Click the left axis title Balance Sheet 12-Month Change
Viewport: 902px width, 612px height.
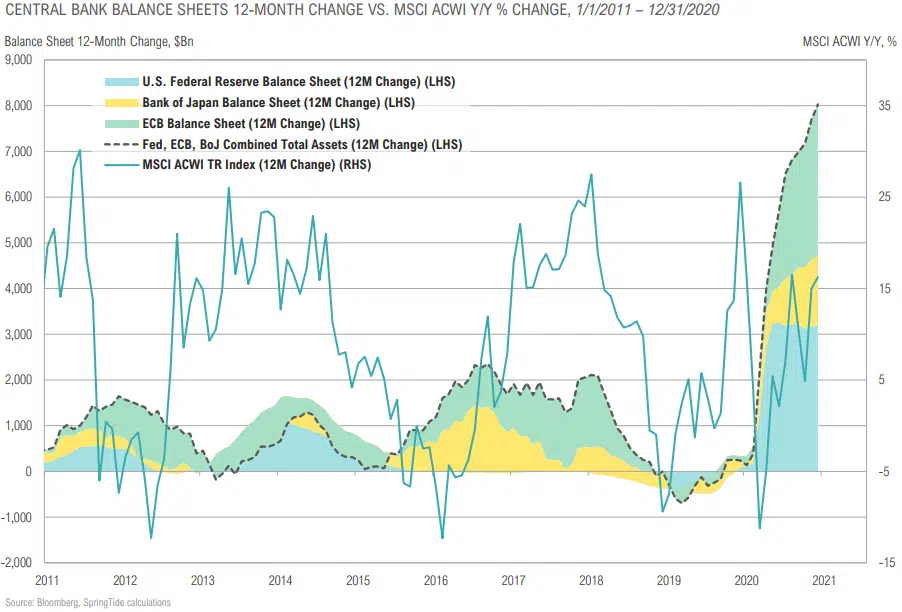[90, 41]
